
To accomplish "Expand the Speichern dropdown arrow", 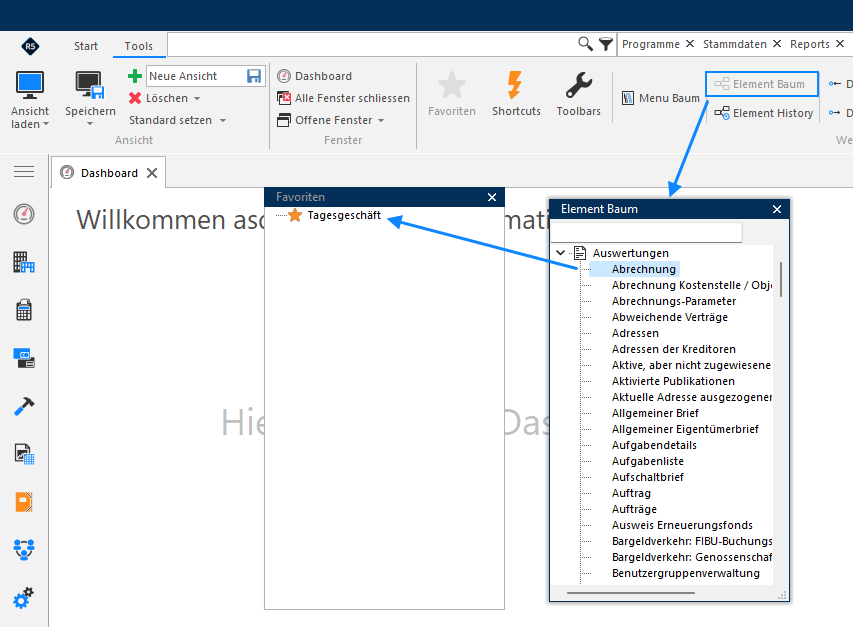I will coord(90,124).
